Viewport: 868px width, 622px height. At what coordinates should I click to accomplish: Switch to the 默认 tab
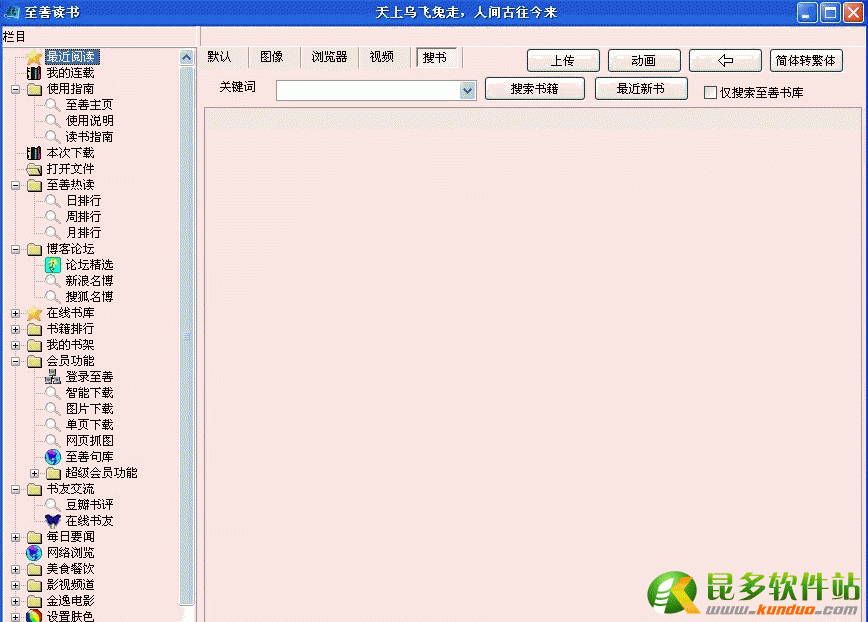point(219,57)
